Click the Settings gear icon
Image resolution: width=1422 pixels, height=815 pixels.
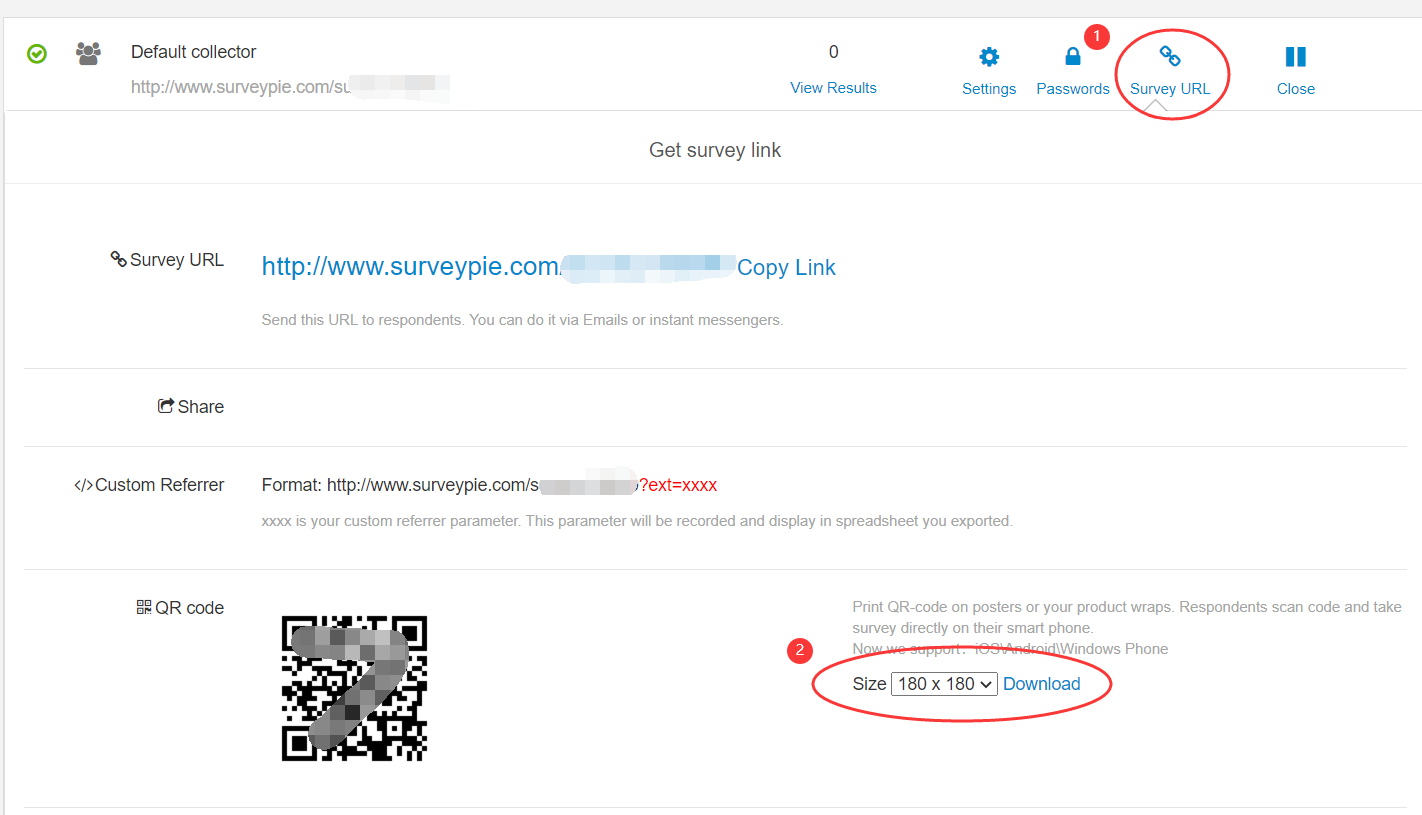point(988,57)
